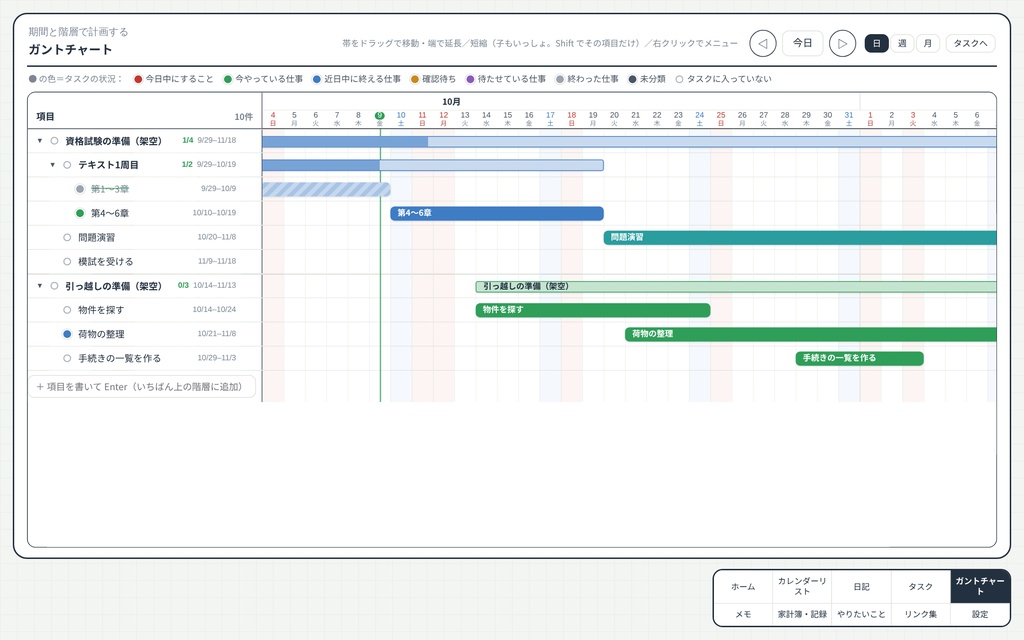Focus the 項目を書いて Enter input field

(x=142, y=387)
